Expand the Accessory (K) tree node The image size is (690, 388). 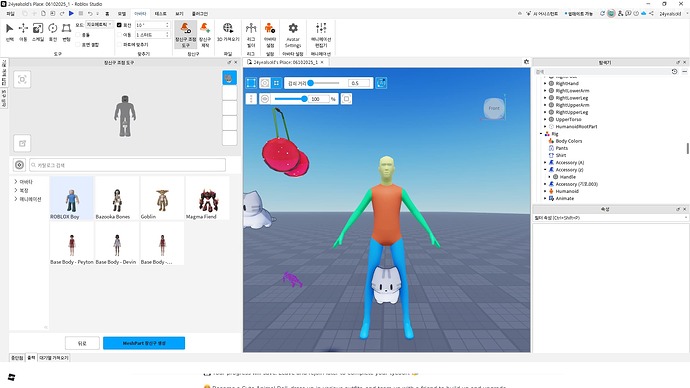pyautogui.click(x=545, y=162)
